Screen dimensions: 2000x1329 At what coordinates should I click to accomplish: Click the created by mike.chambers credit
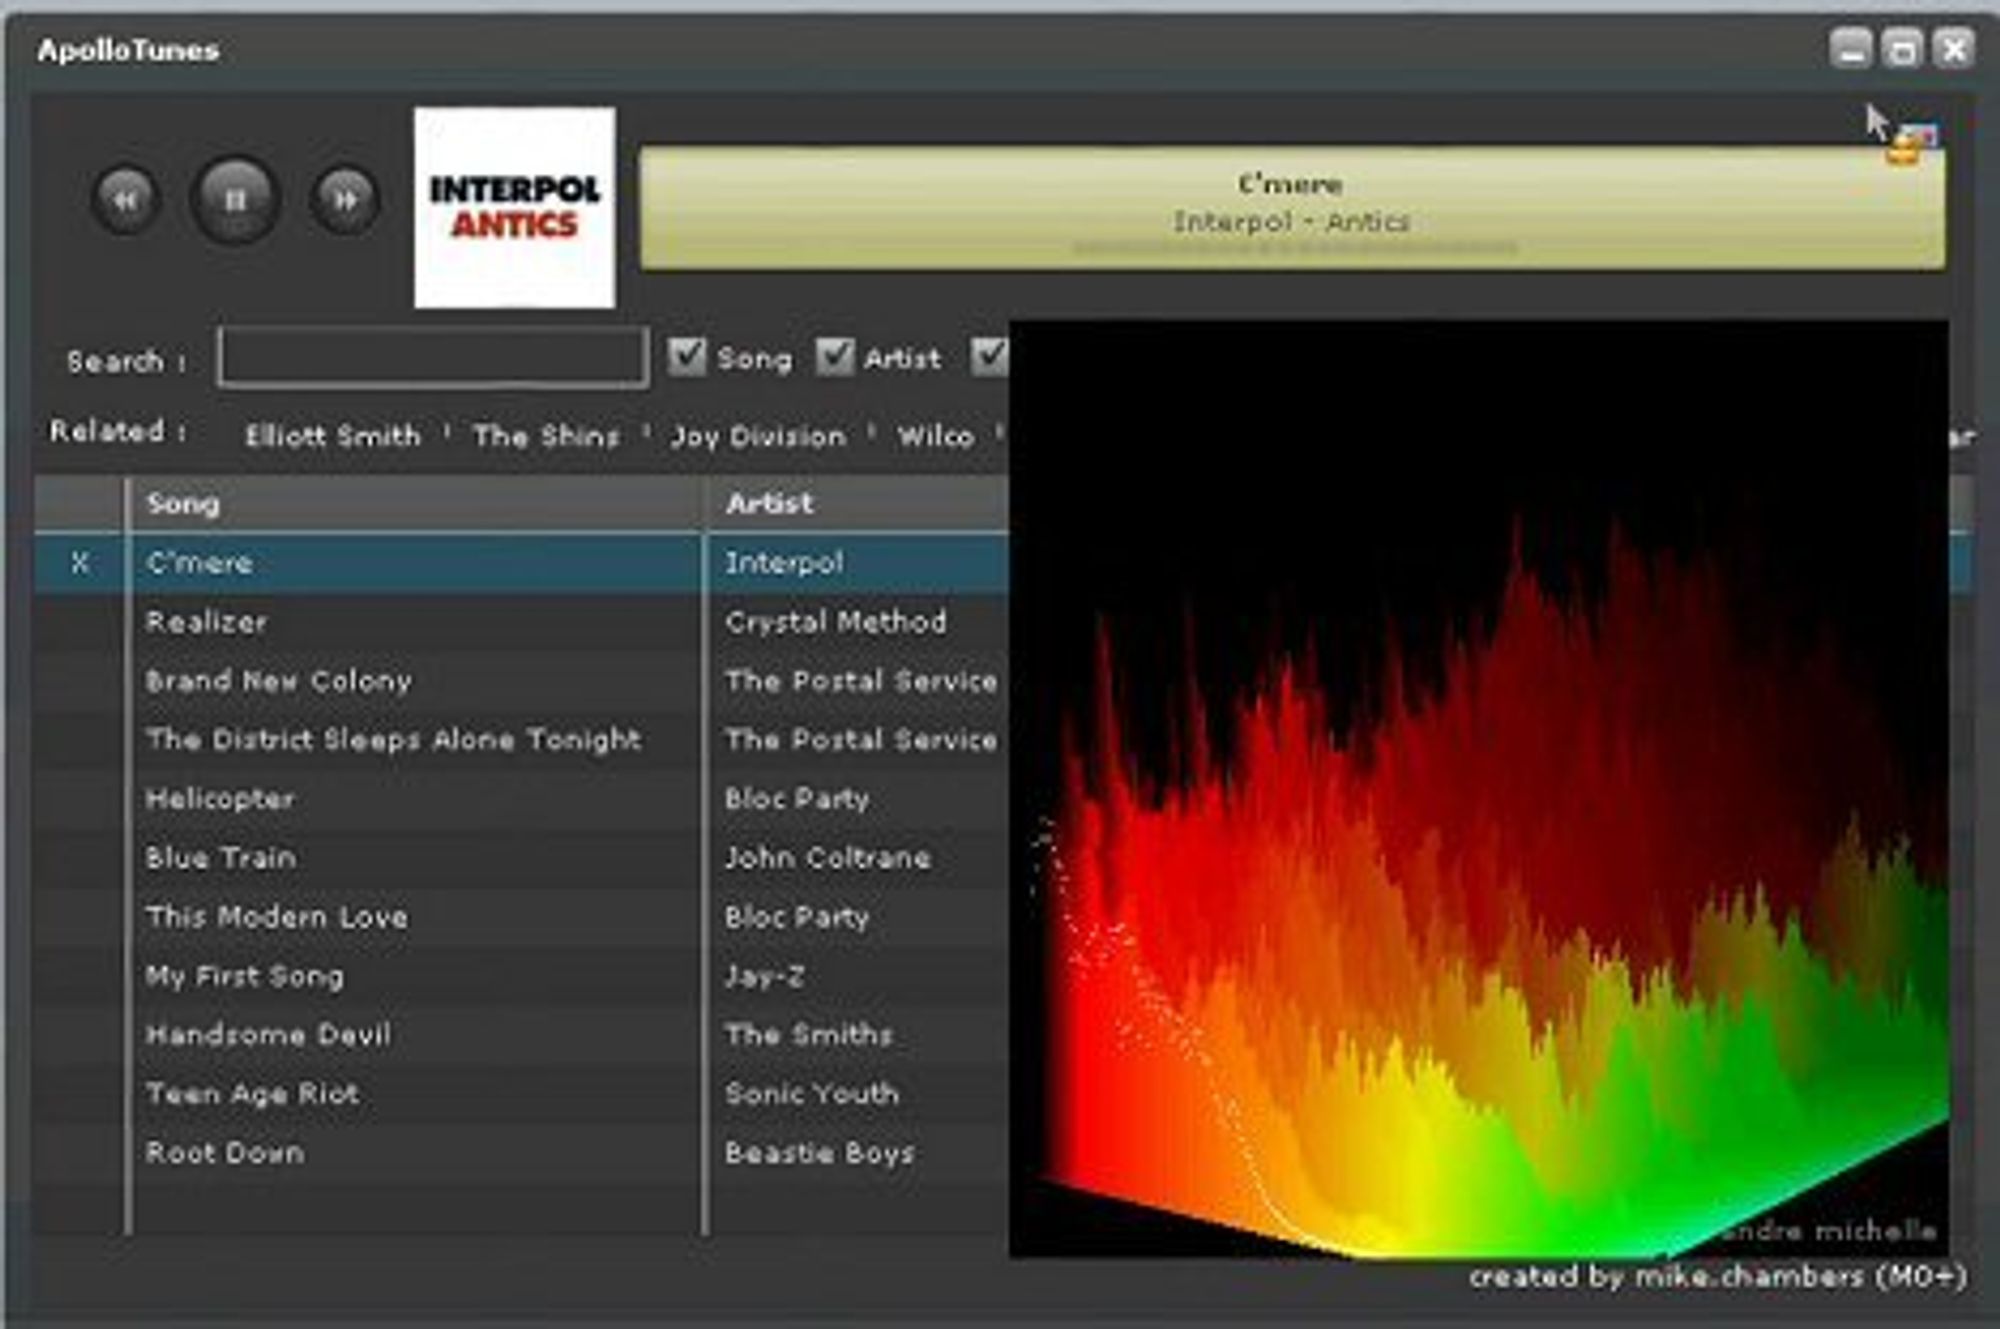pos(1717,1277)
